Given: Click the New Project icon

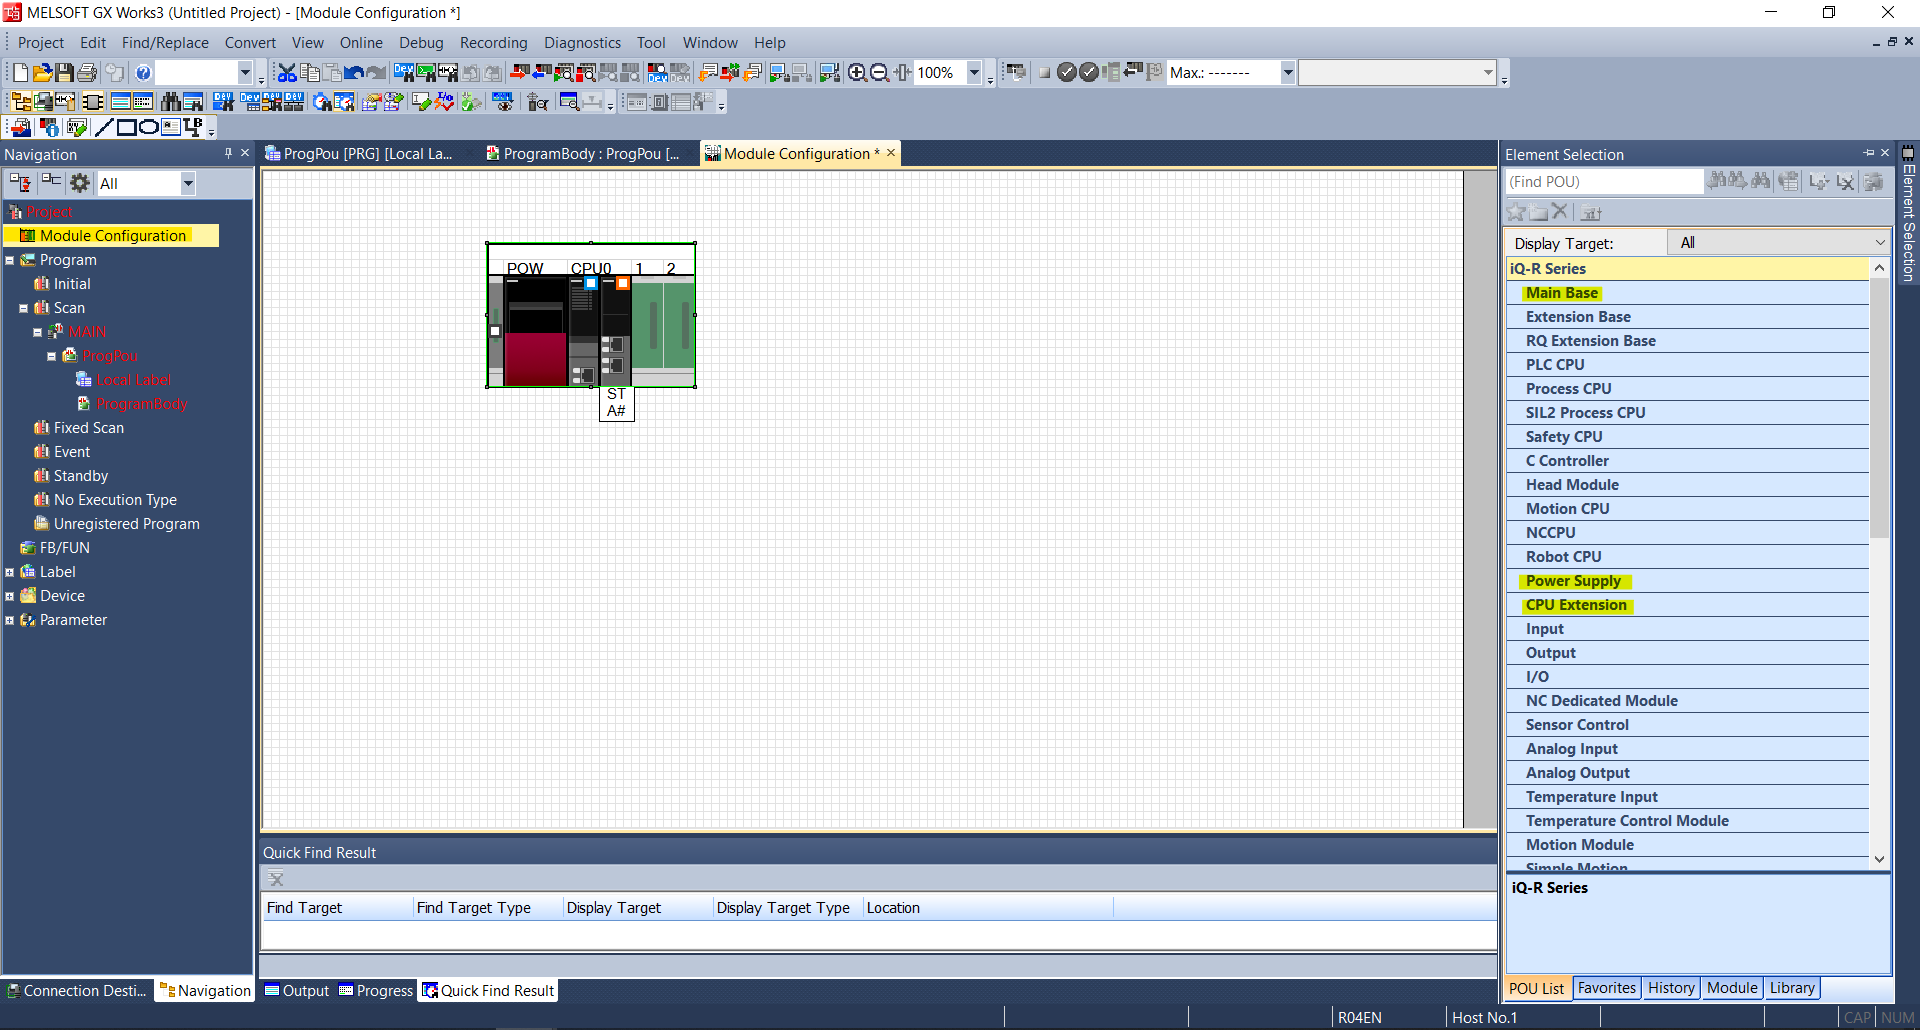Looking at the screenshot, I should [20, 72].
